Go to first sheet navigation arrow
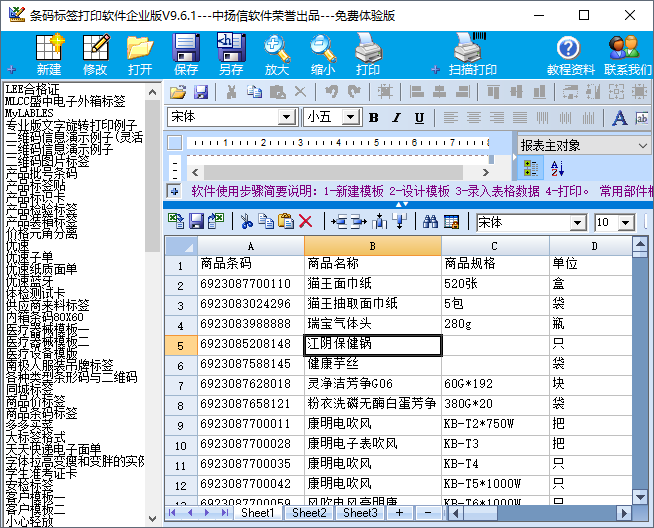654x528 pixels. pos(172,513)
